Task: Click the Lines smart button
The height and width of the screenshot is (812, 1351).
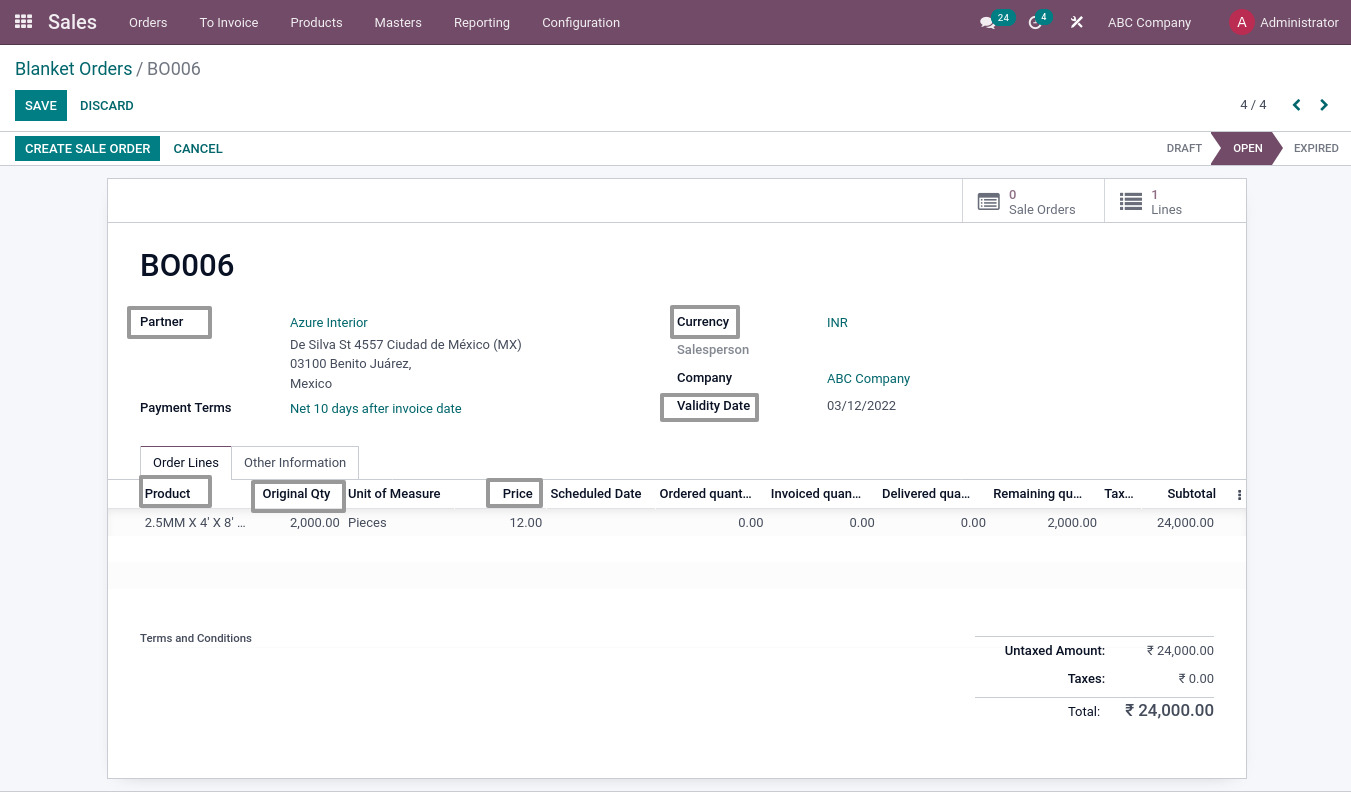Action: point(1160,201)
